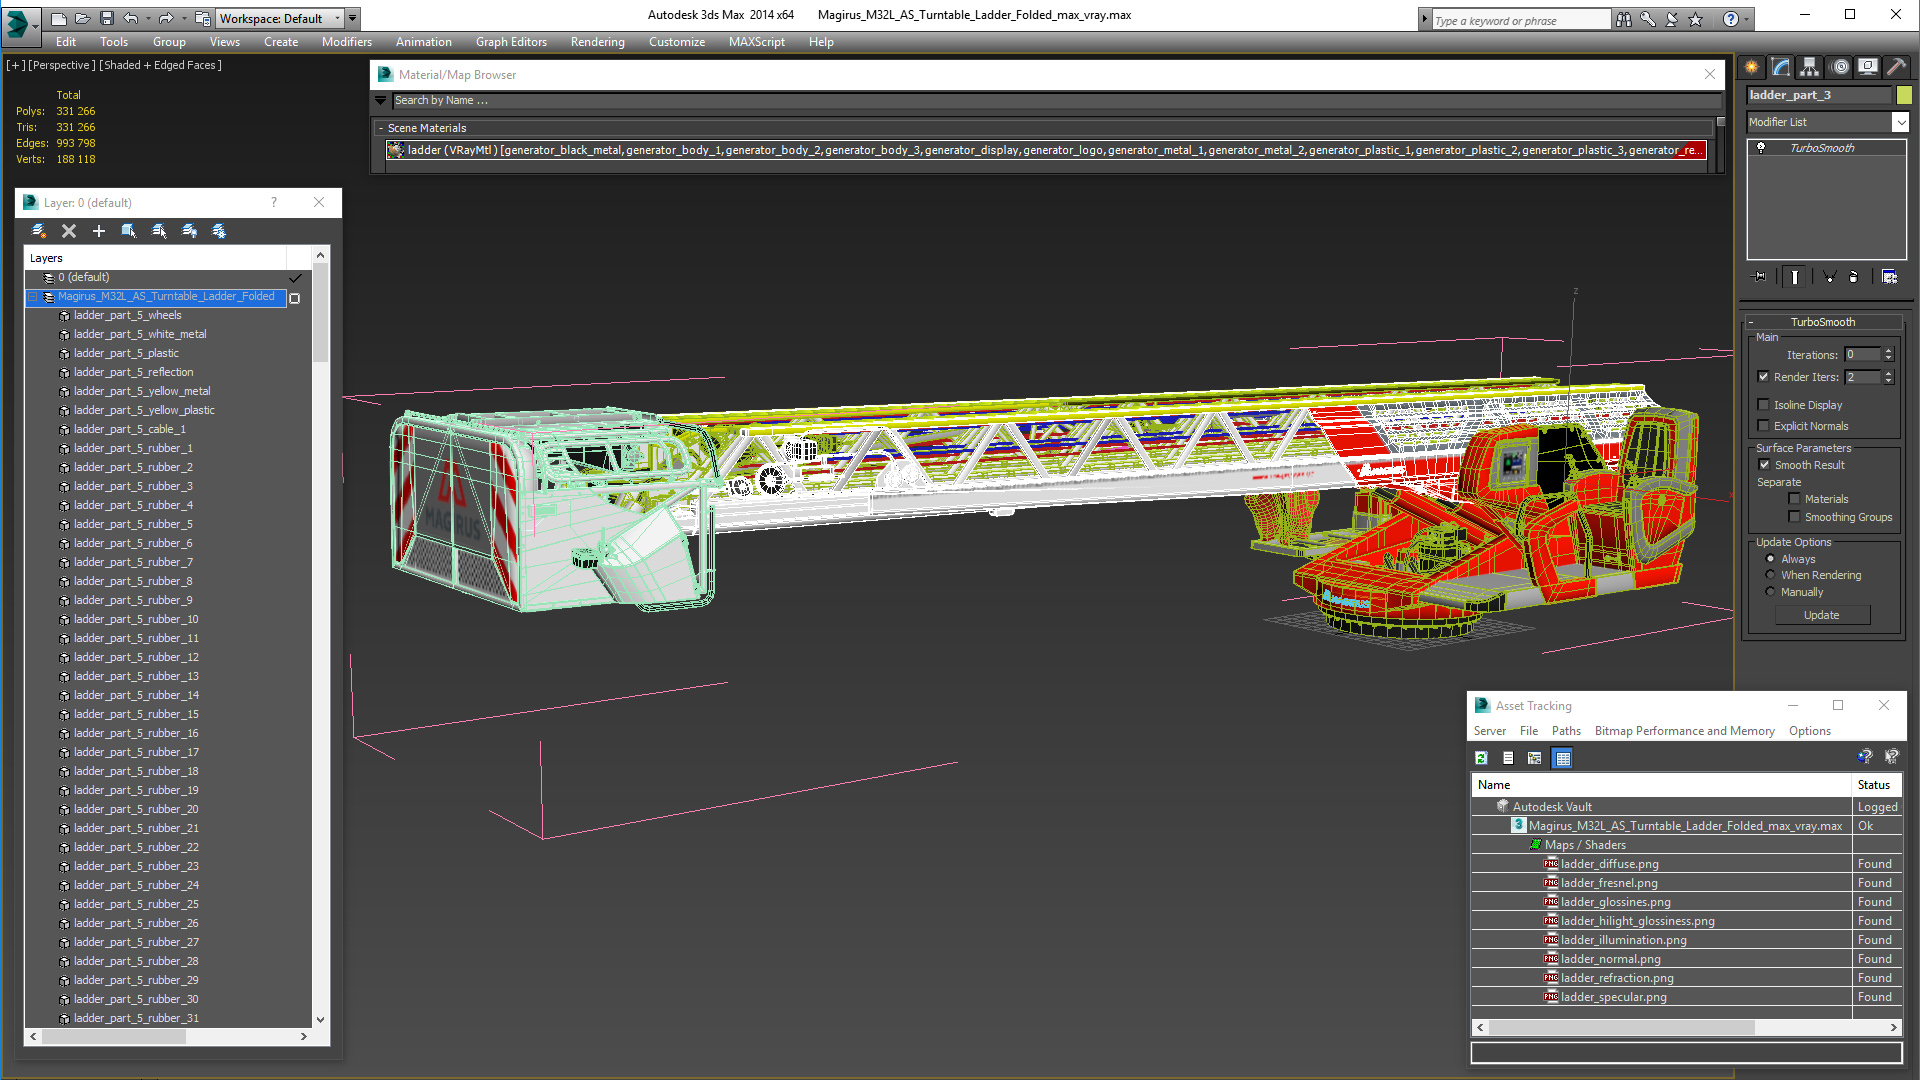
Task: Click the Perspective viewport label
Action: (x=62, y=65)
